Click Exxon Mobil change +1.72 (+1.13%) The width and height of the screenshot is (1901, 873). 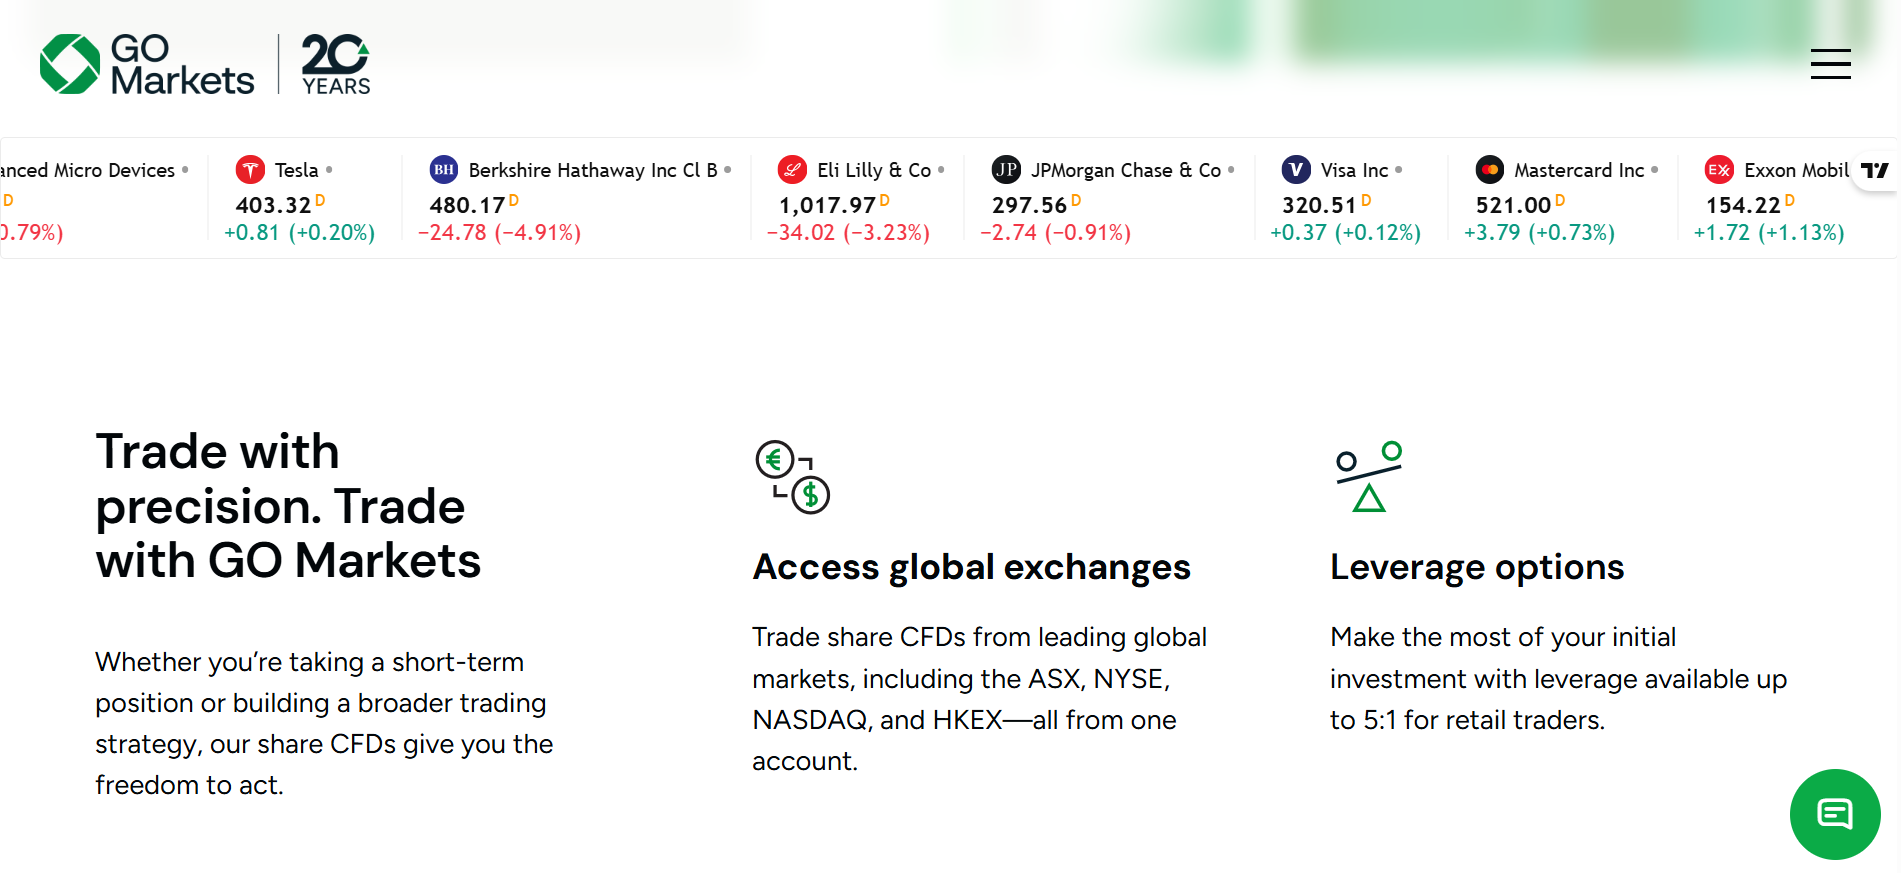1769,233
